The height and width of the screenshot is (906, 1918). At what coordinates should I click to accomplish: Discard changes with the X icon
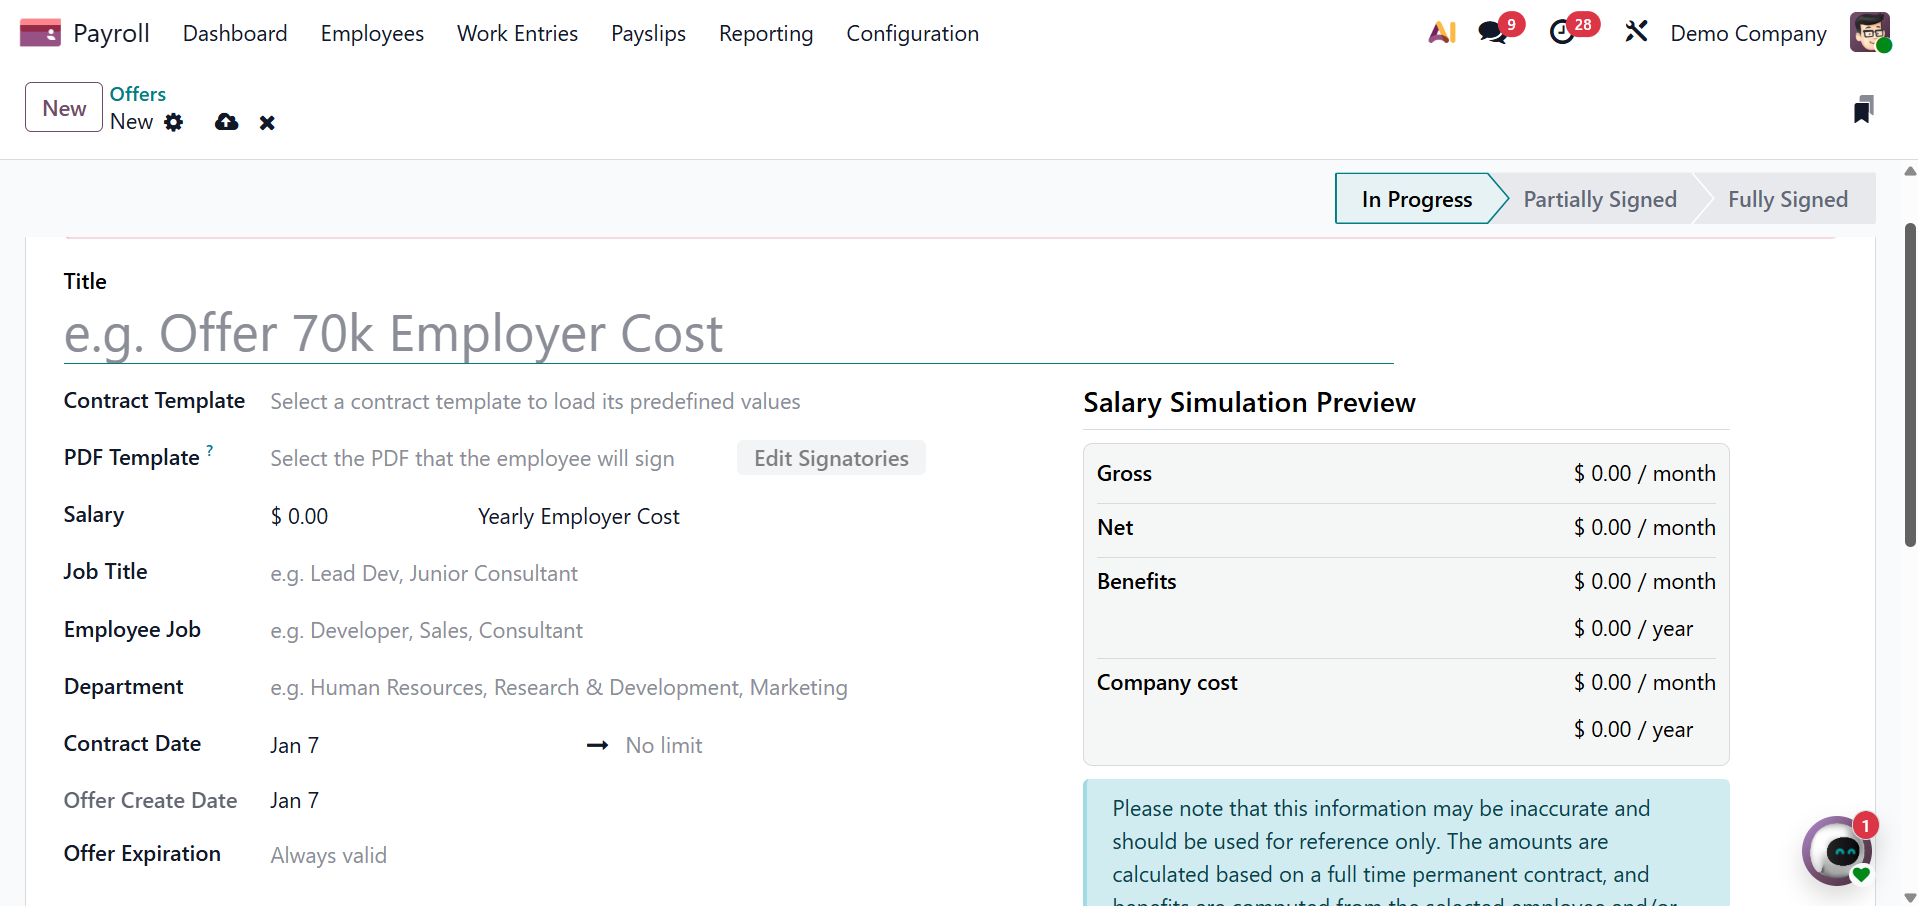[267, 123]
